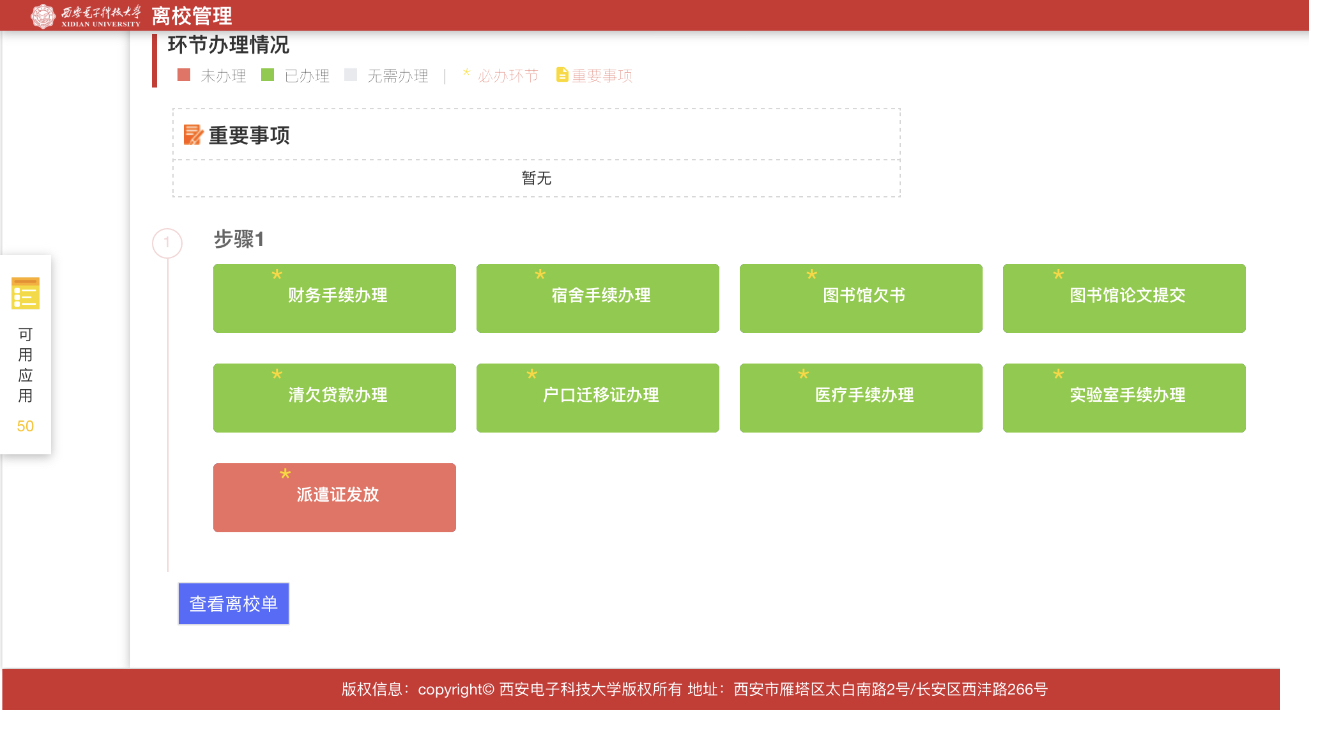
Task: Open 宿舍手续办理 step
Action: pyautogui.click(x=598, y=298)
